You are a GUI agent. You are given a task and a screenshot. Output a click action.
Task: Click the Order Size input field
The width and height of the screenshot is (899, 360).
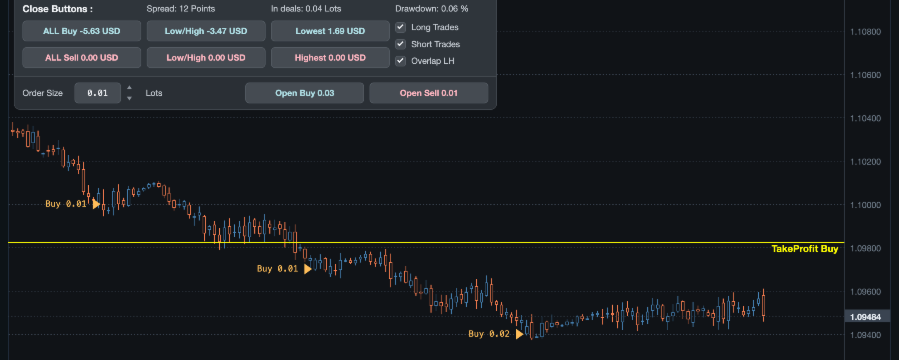[97, 93]
